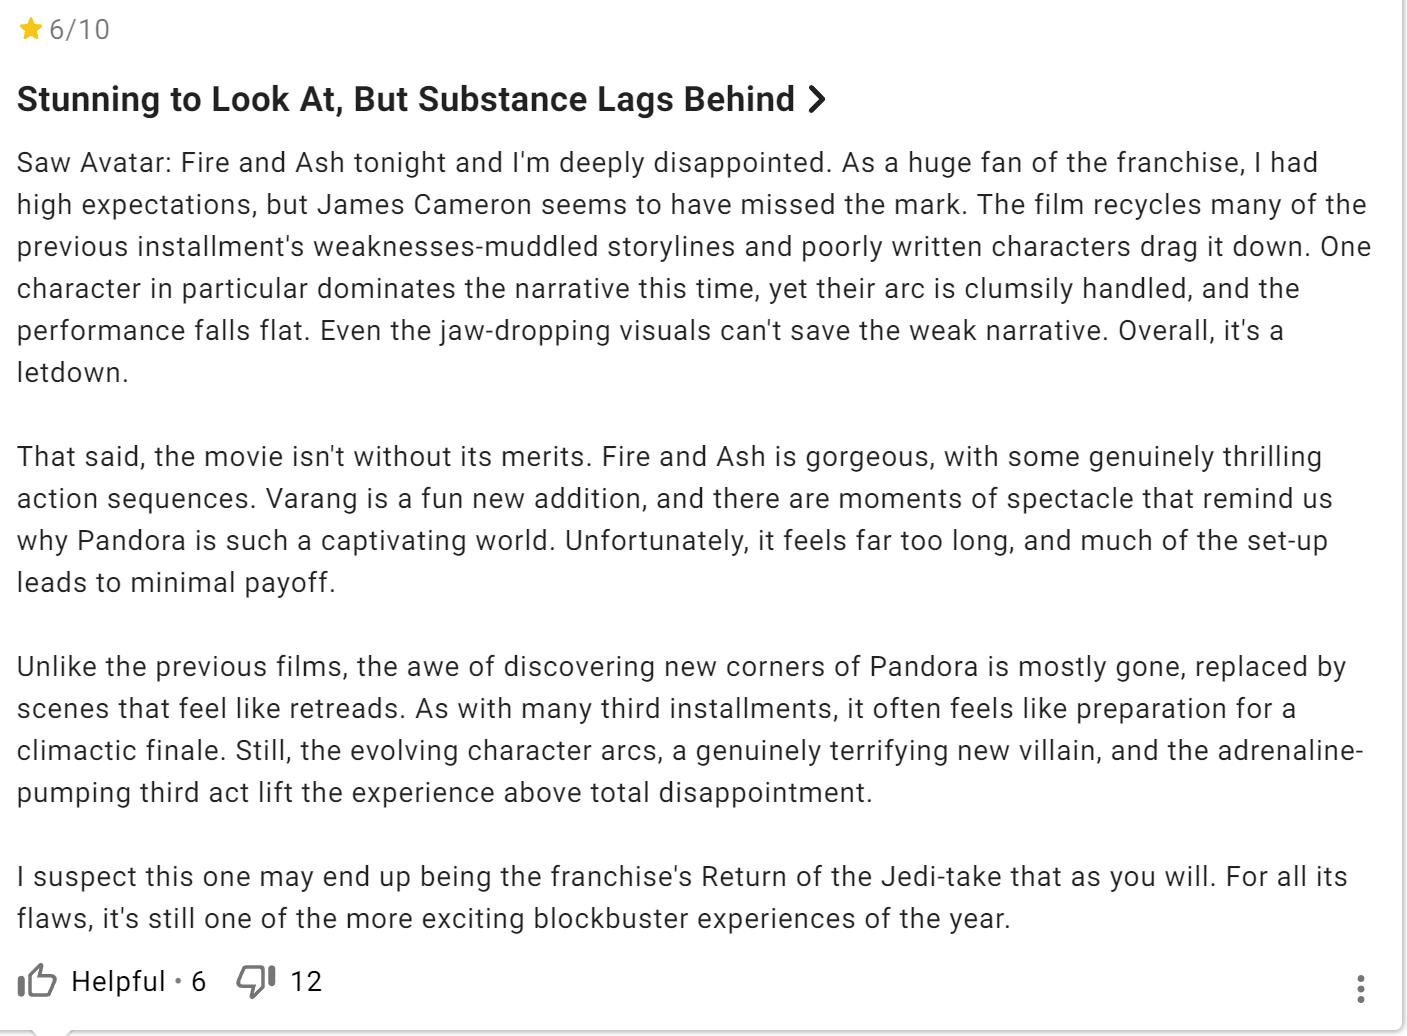
Task: Click the review card's bottom-left pointer notch
Action: pos(52,1030)
